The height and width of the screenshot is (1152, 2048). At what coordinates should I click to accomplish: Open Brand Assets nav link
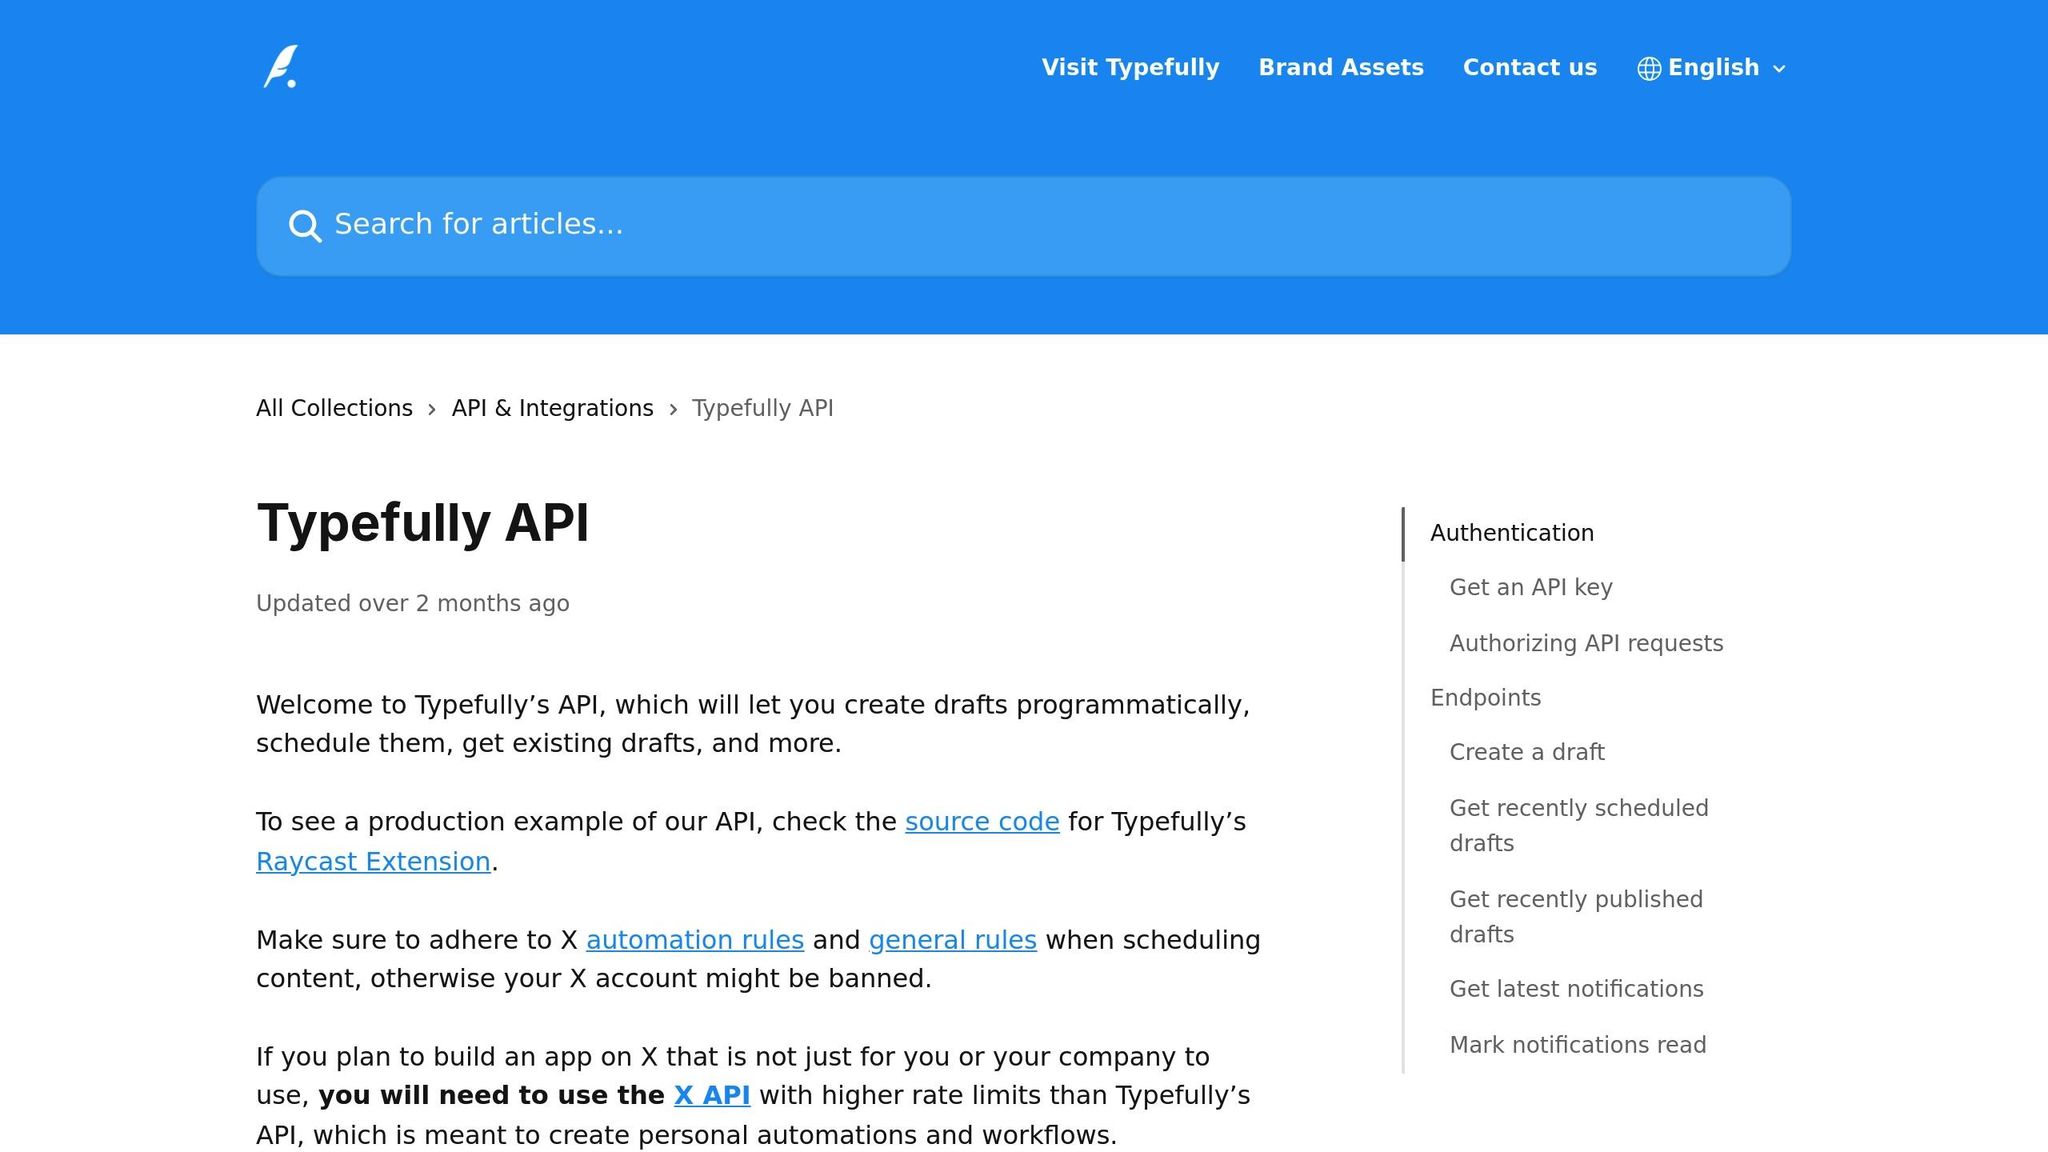tap(1340, 67)
